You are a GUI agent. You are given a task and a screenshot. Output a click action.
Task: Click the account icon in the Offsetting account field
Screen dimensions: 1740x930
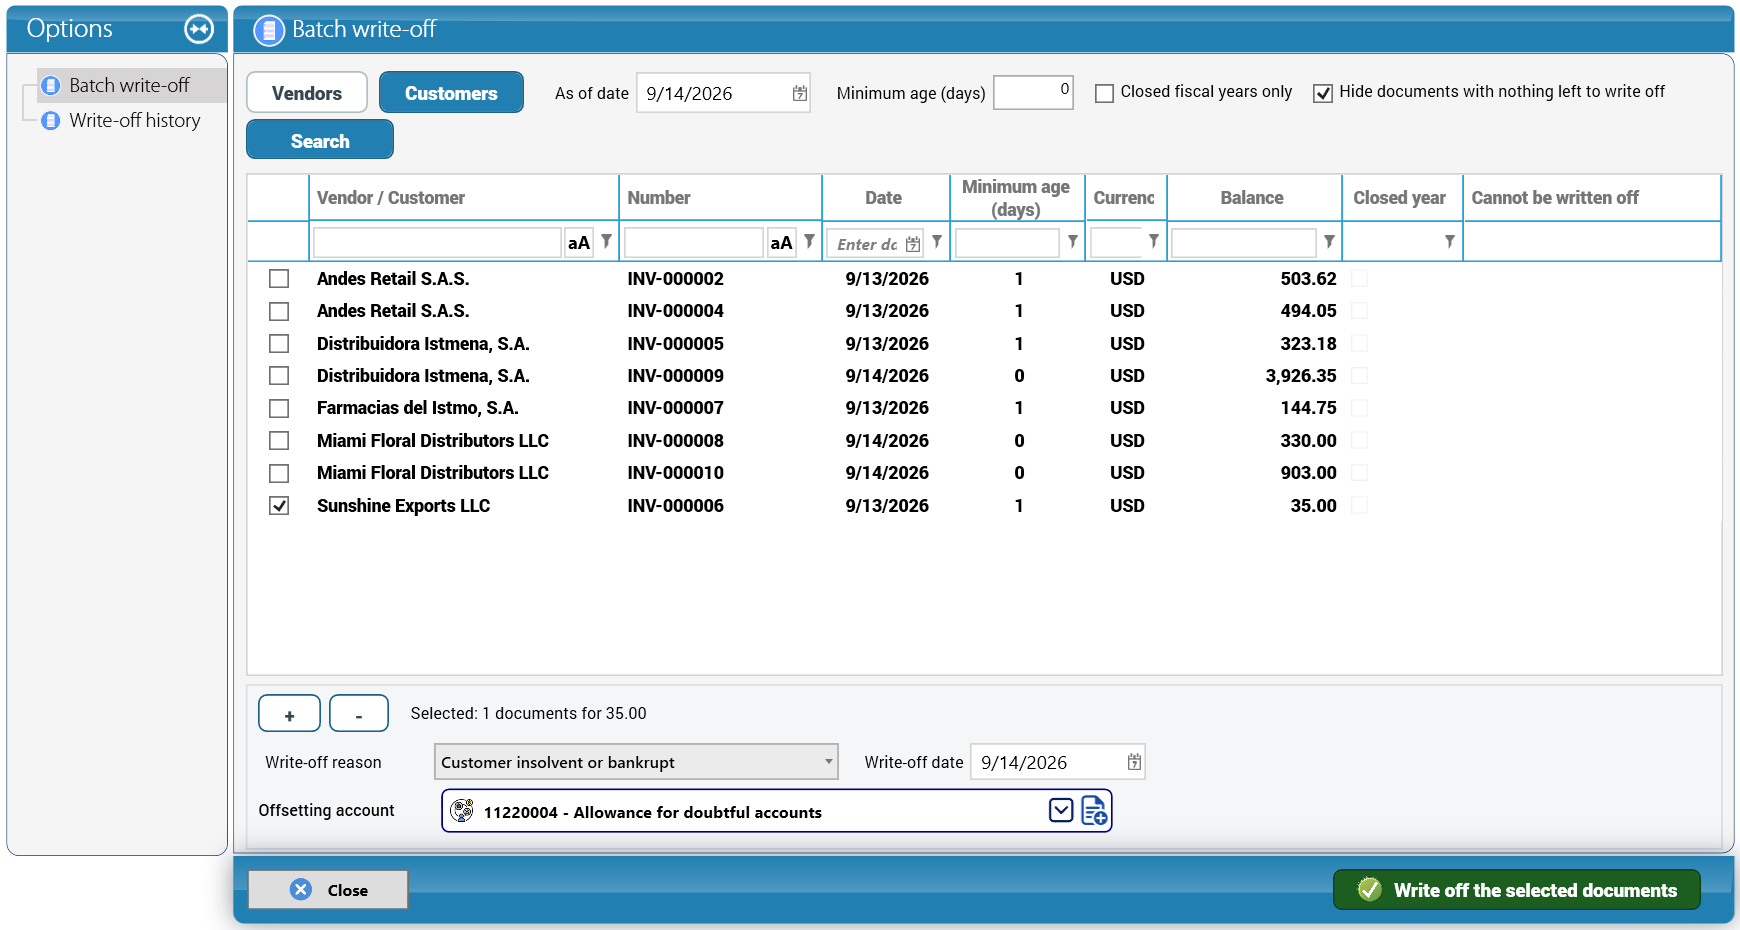(x=462, y=811)
